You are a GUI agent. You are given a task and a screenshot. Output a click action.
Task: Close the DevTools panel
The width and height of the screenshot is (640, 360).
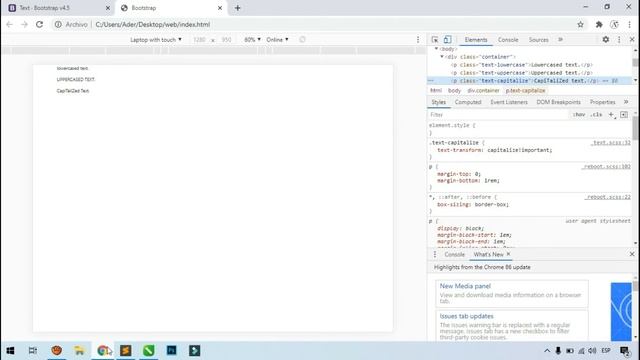point(632,40)
